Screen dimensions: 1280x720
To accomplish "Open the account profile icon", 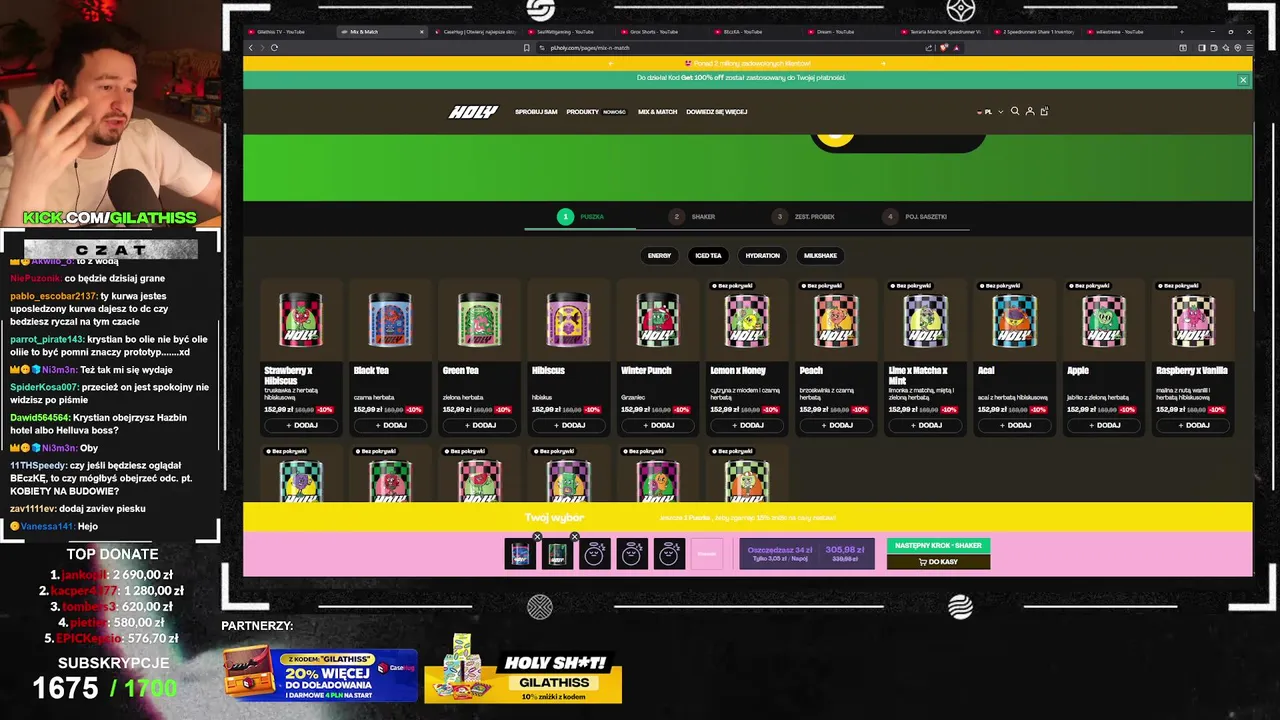I will click(1030, 111).
